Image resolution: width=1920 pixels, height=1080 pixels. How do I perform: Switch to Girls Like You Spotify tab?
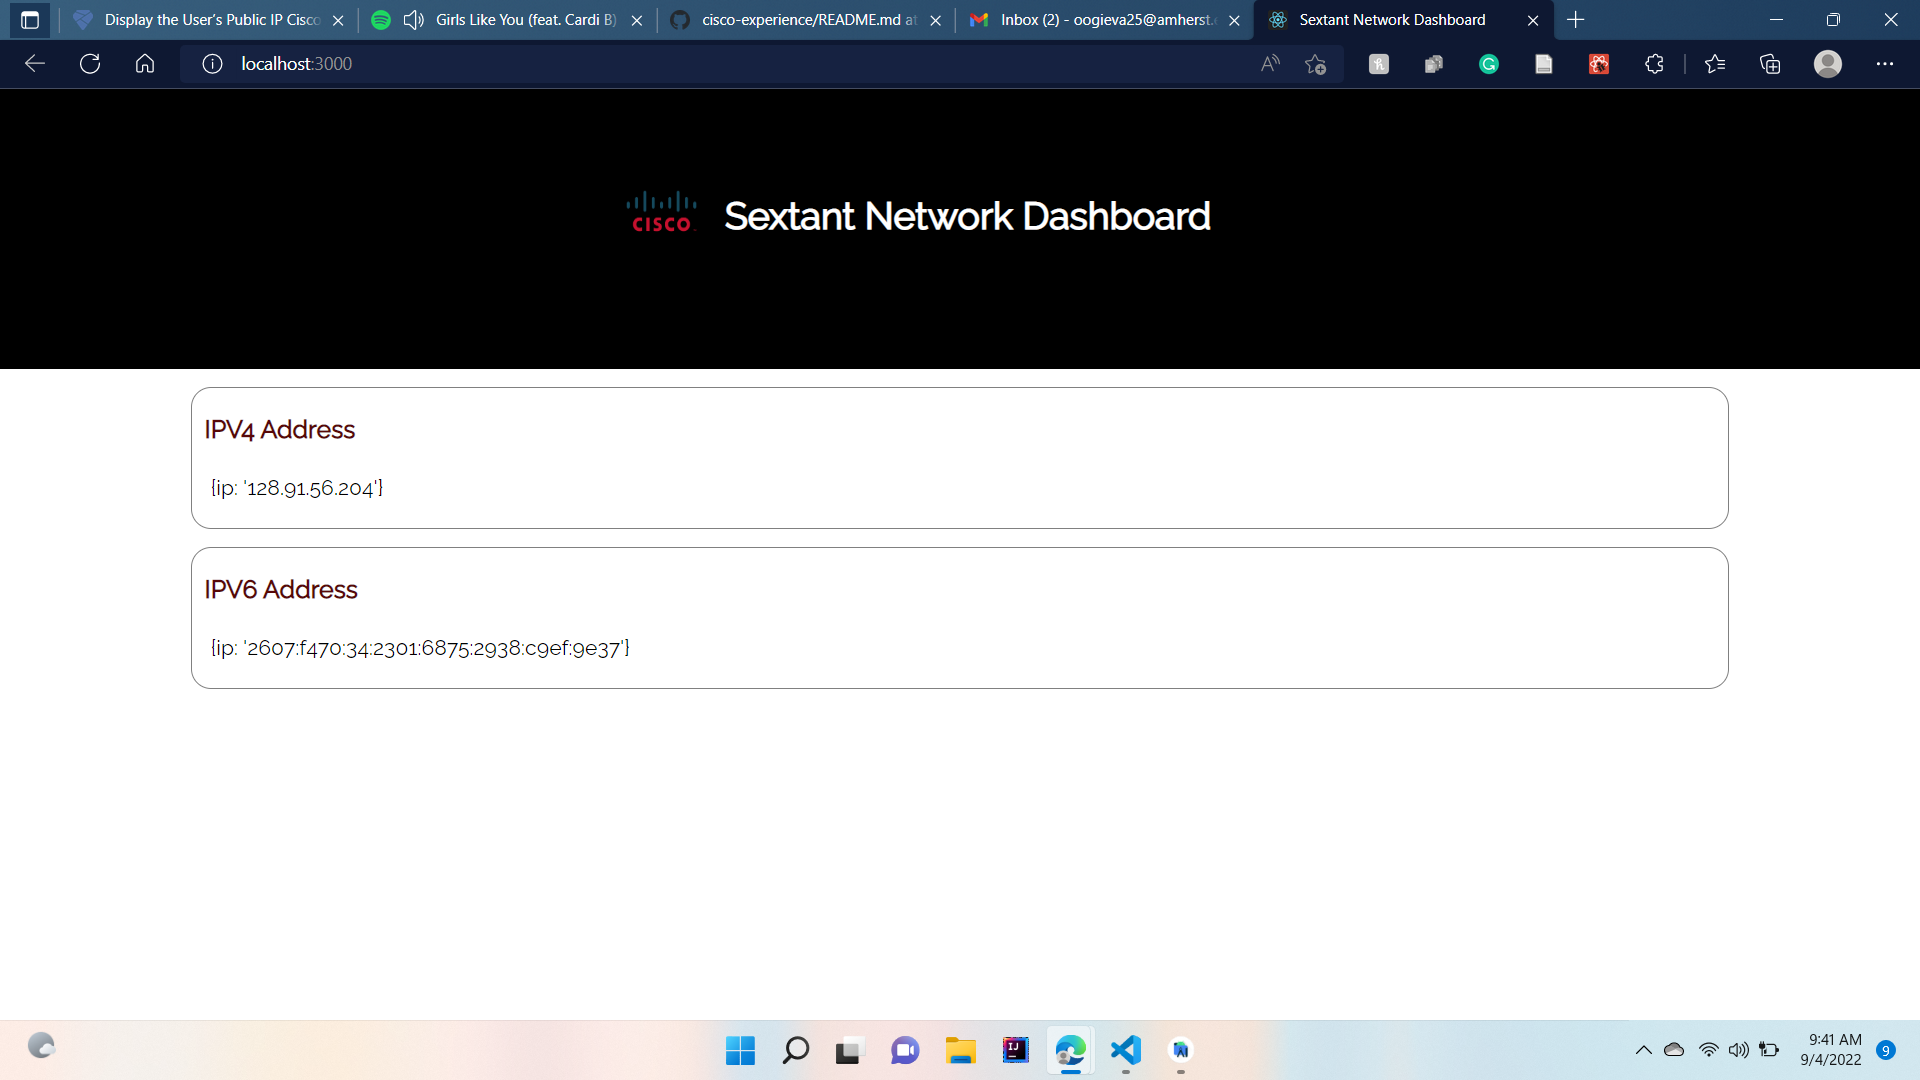point(510,20)
